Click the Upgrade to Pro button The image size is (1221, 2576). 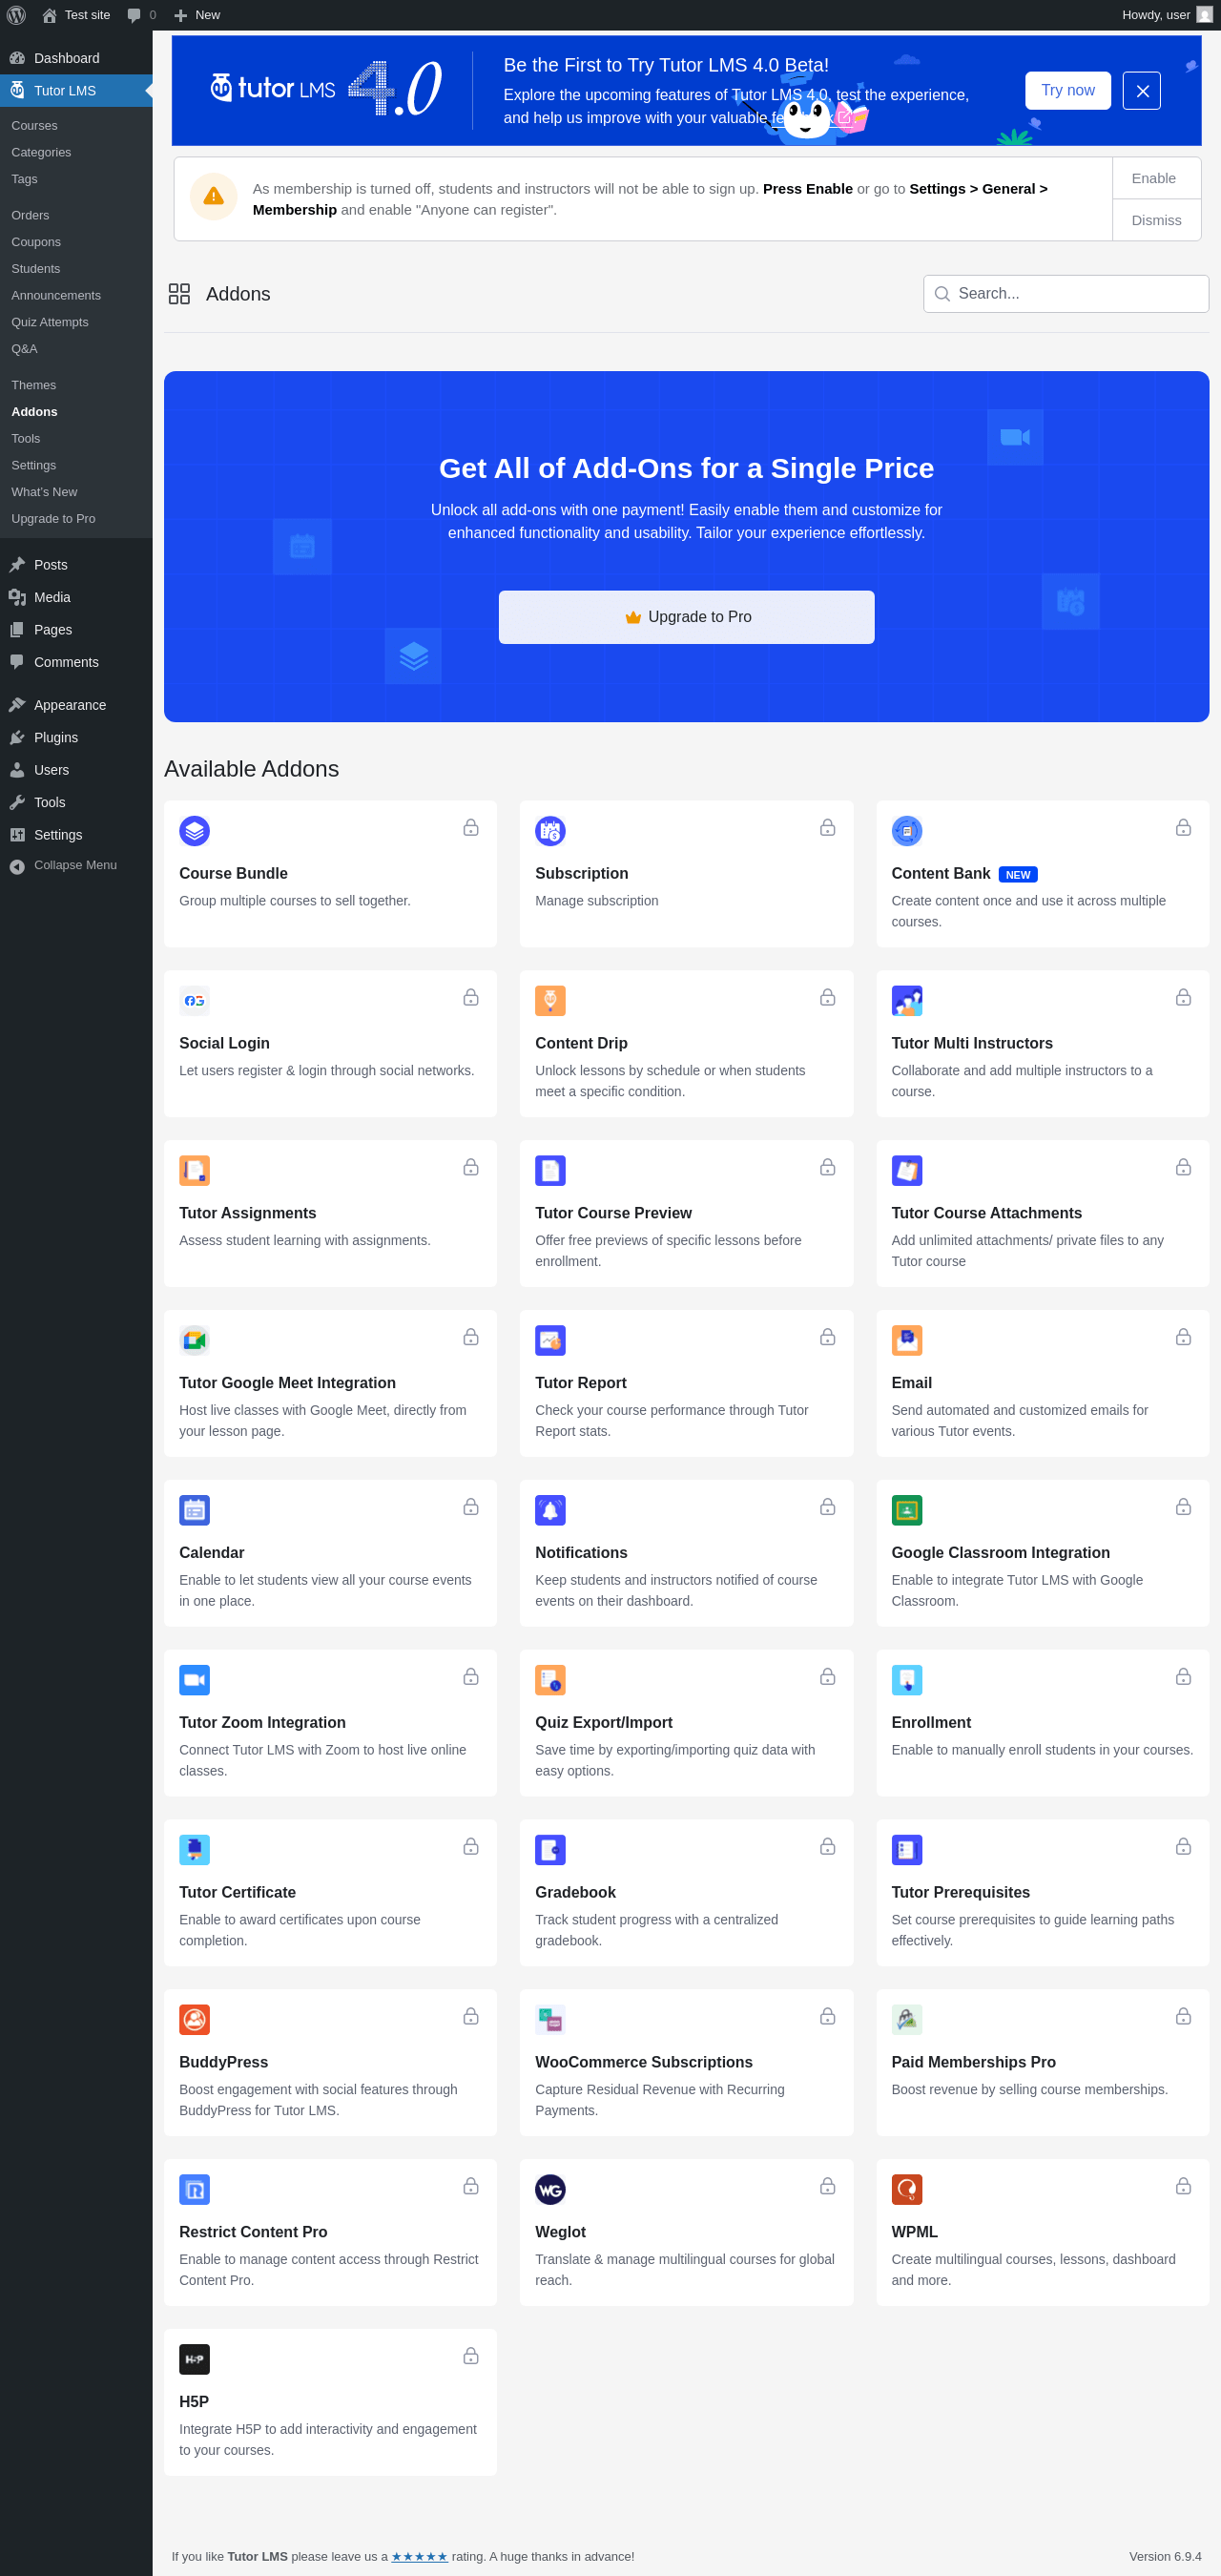(x=686, y=617)
